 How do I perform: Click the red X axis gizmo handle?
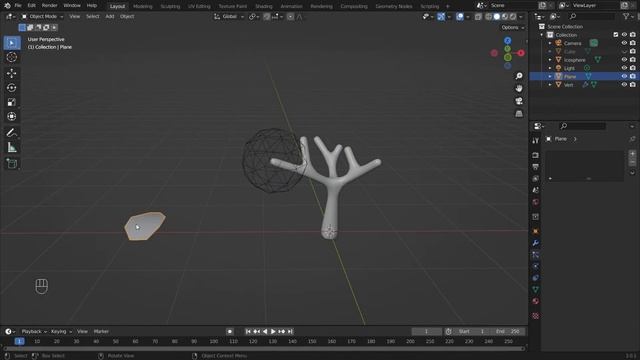click(521, 53)
